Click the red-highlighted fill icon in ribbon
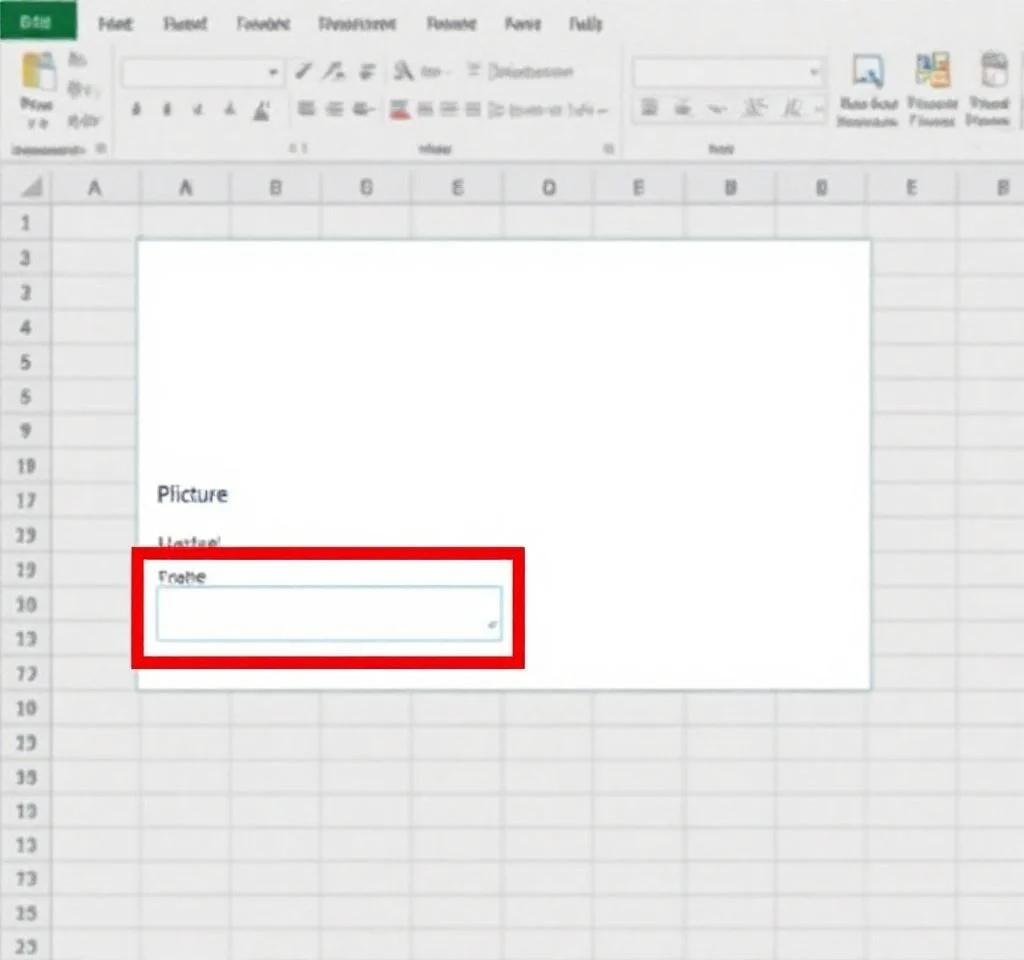The height and width of the screenshot is (960, 1024). click(400, 109)
